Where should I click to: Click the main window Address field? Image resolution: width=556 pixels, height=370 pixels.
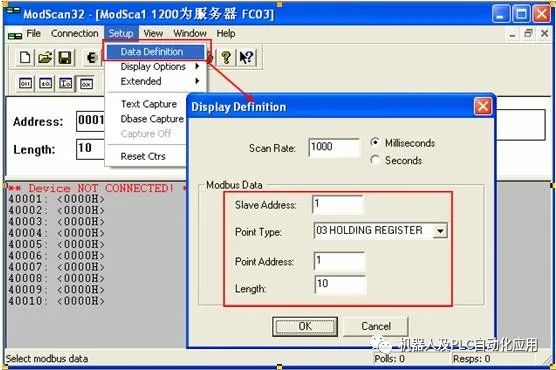90,121
